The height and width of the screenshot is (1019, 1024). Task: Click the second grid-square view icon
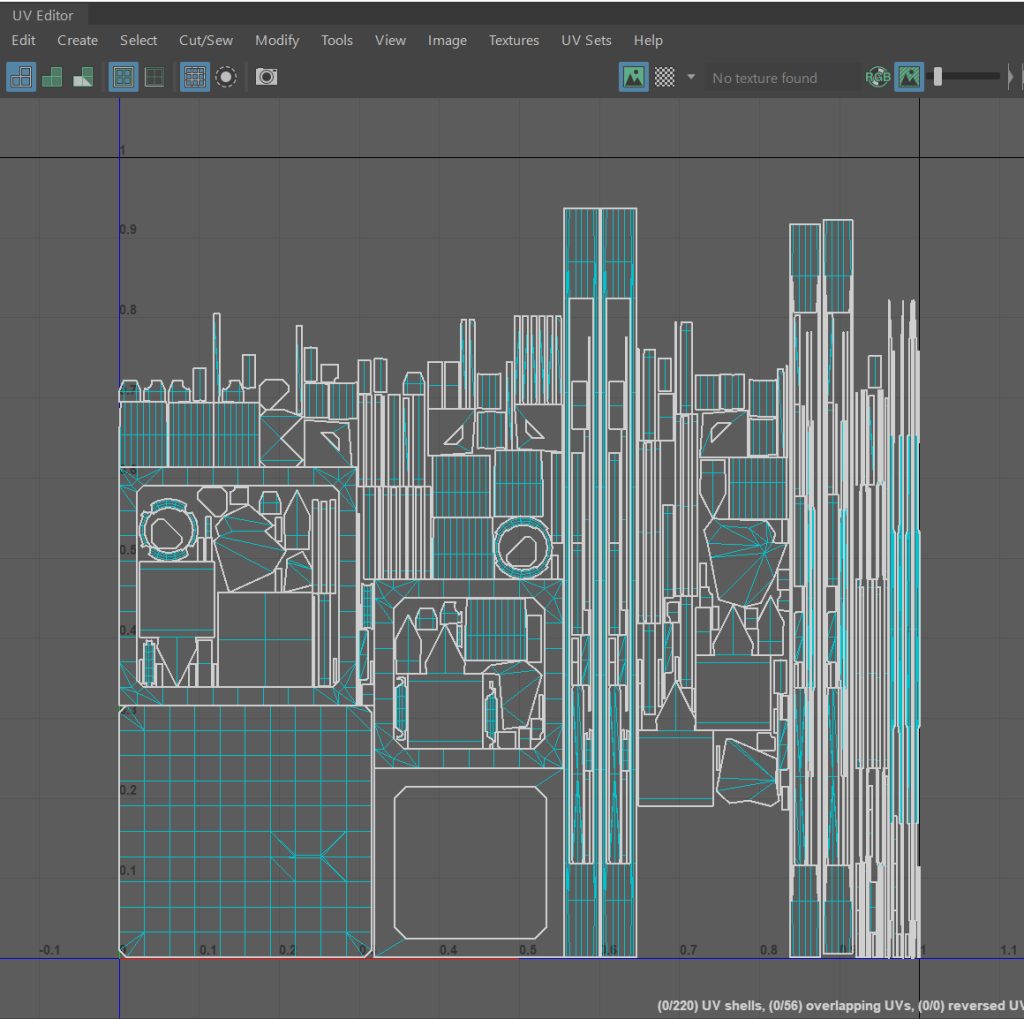[154, 77]
